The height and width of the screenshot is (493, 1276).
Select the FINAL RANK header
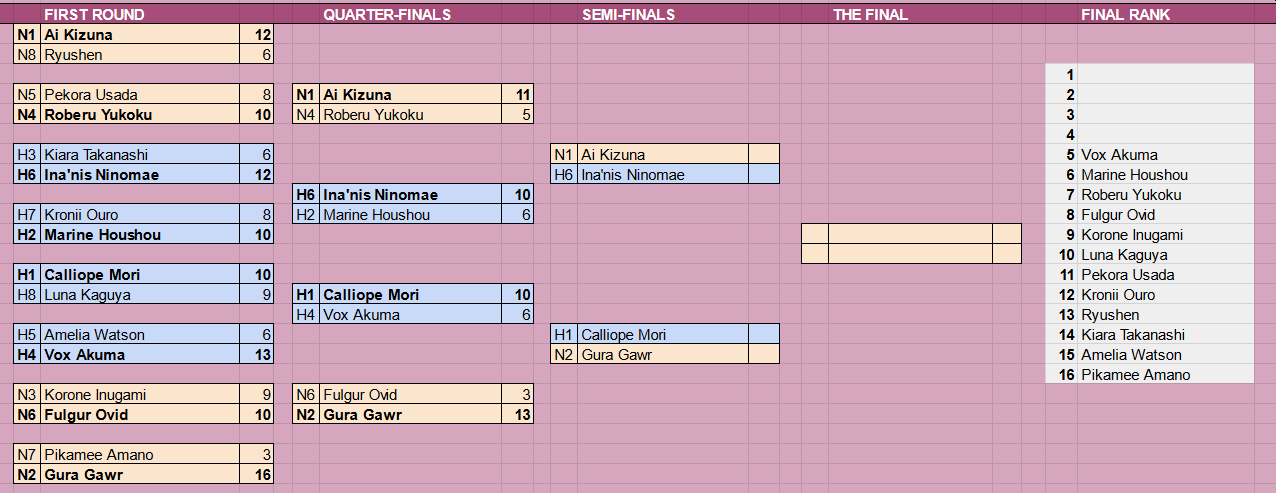(x=1125, y=14)
